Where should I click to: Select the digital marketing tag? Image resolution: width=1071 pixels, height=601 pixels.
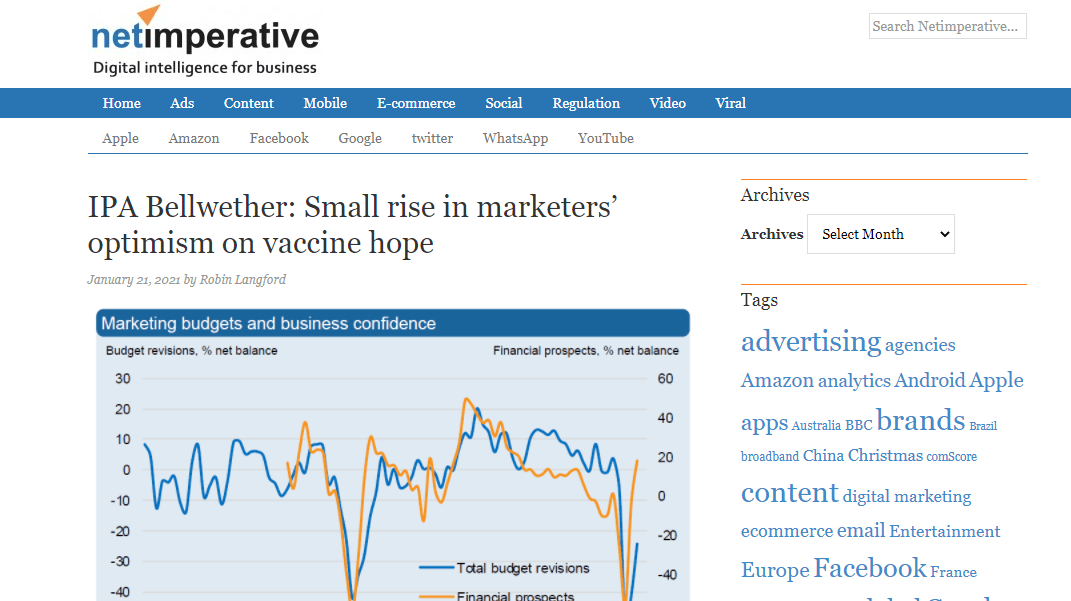coord(906,496)
